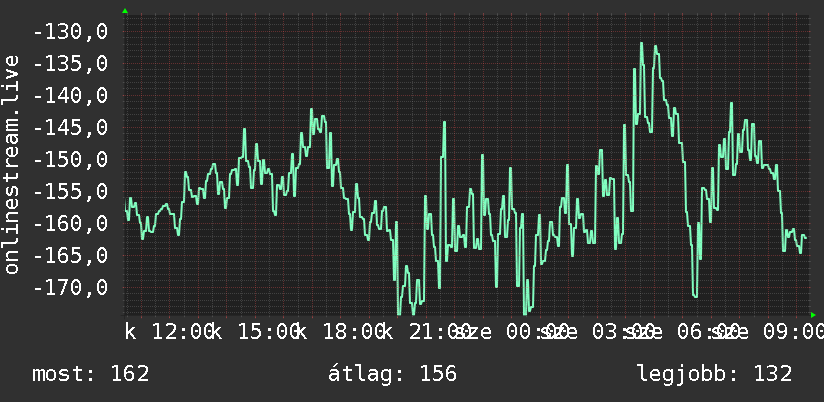Click the -155,0 y-axis label
Screen dimensions: 824x402
[70, 192]
